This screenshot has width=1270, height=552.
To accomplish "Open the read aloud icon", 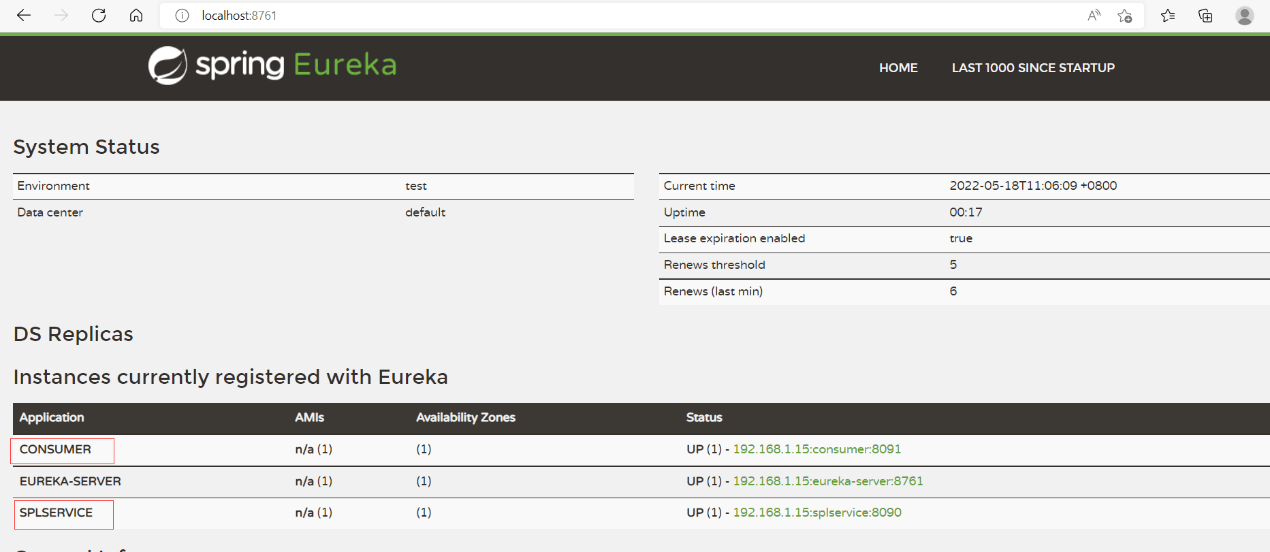I will click(1095, 16).
